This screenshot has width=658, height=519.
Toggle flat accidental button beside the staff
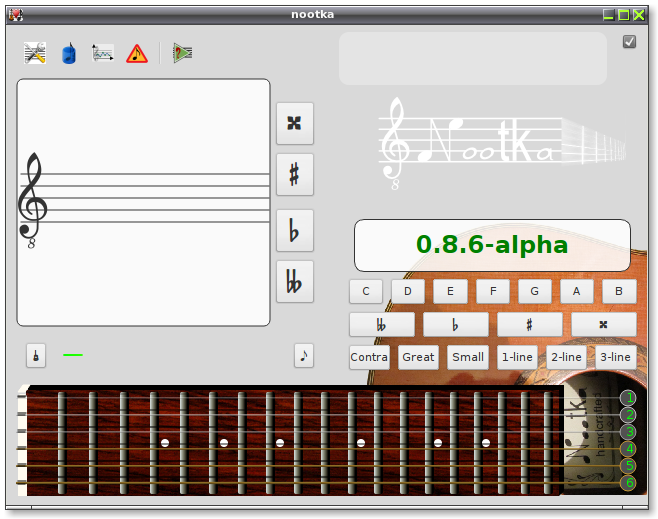click(x=295, y=230)
